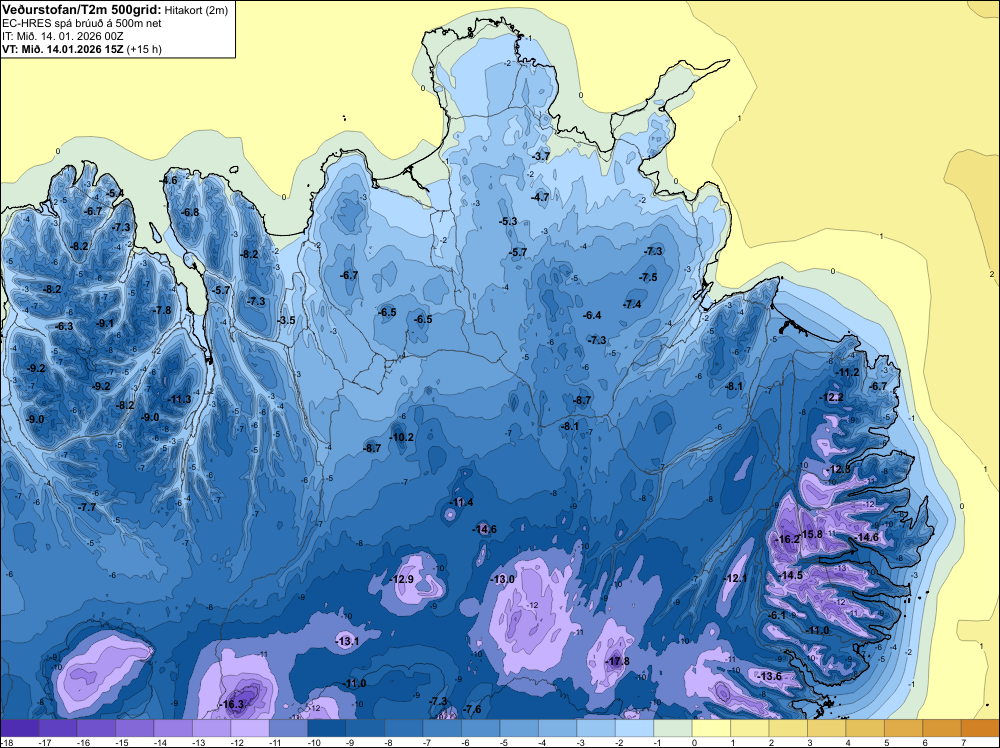Click the -12.2 temperature label
Screen dimensions: 1000x748
coord(831,397)
